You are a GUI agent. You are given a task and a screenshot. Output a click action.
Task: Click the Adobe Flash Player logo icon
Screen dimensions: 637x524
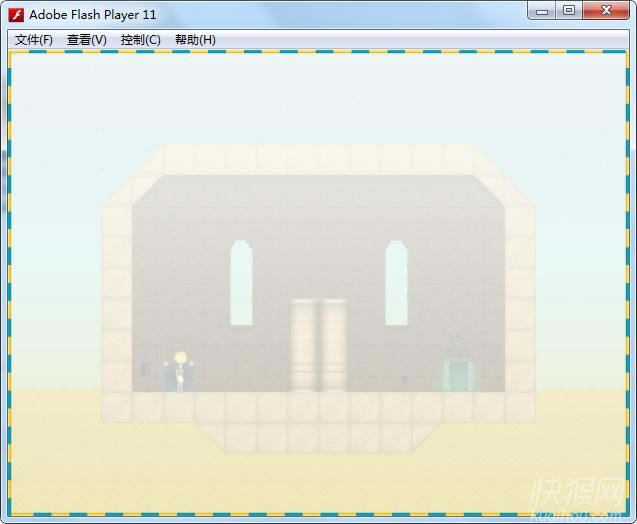[16, 14]
